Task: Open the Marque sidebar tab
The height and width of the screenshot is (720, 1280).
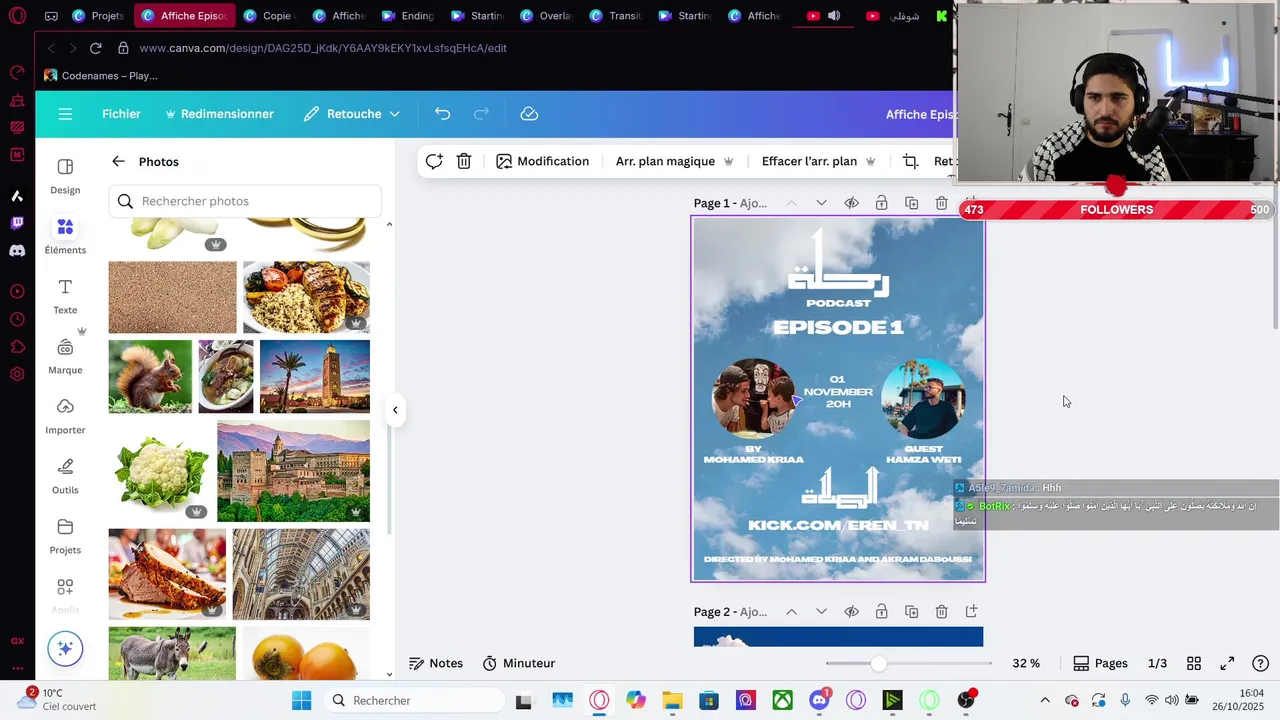Action: coord(65,356)
